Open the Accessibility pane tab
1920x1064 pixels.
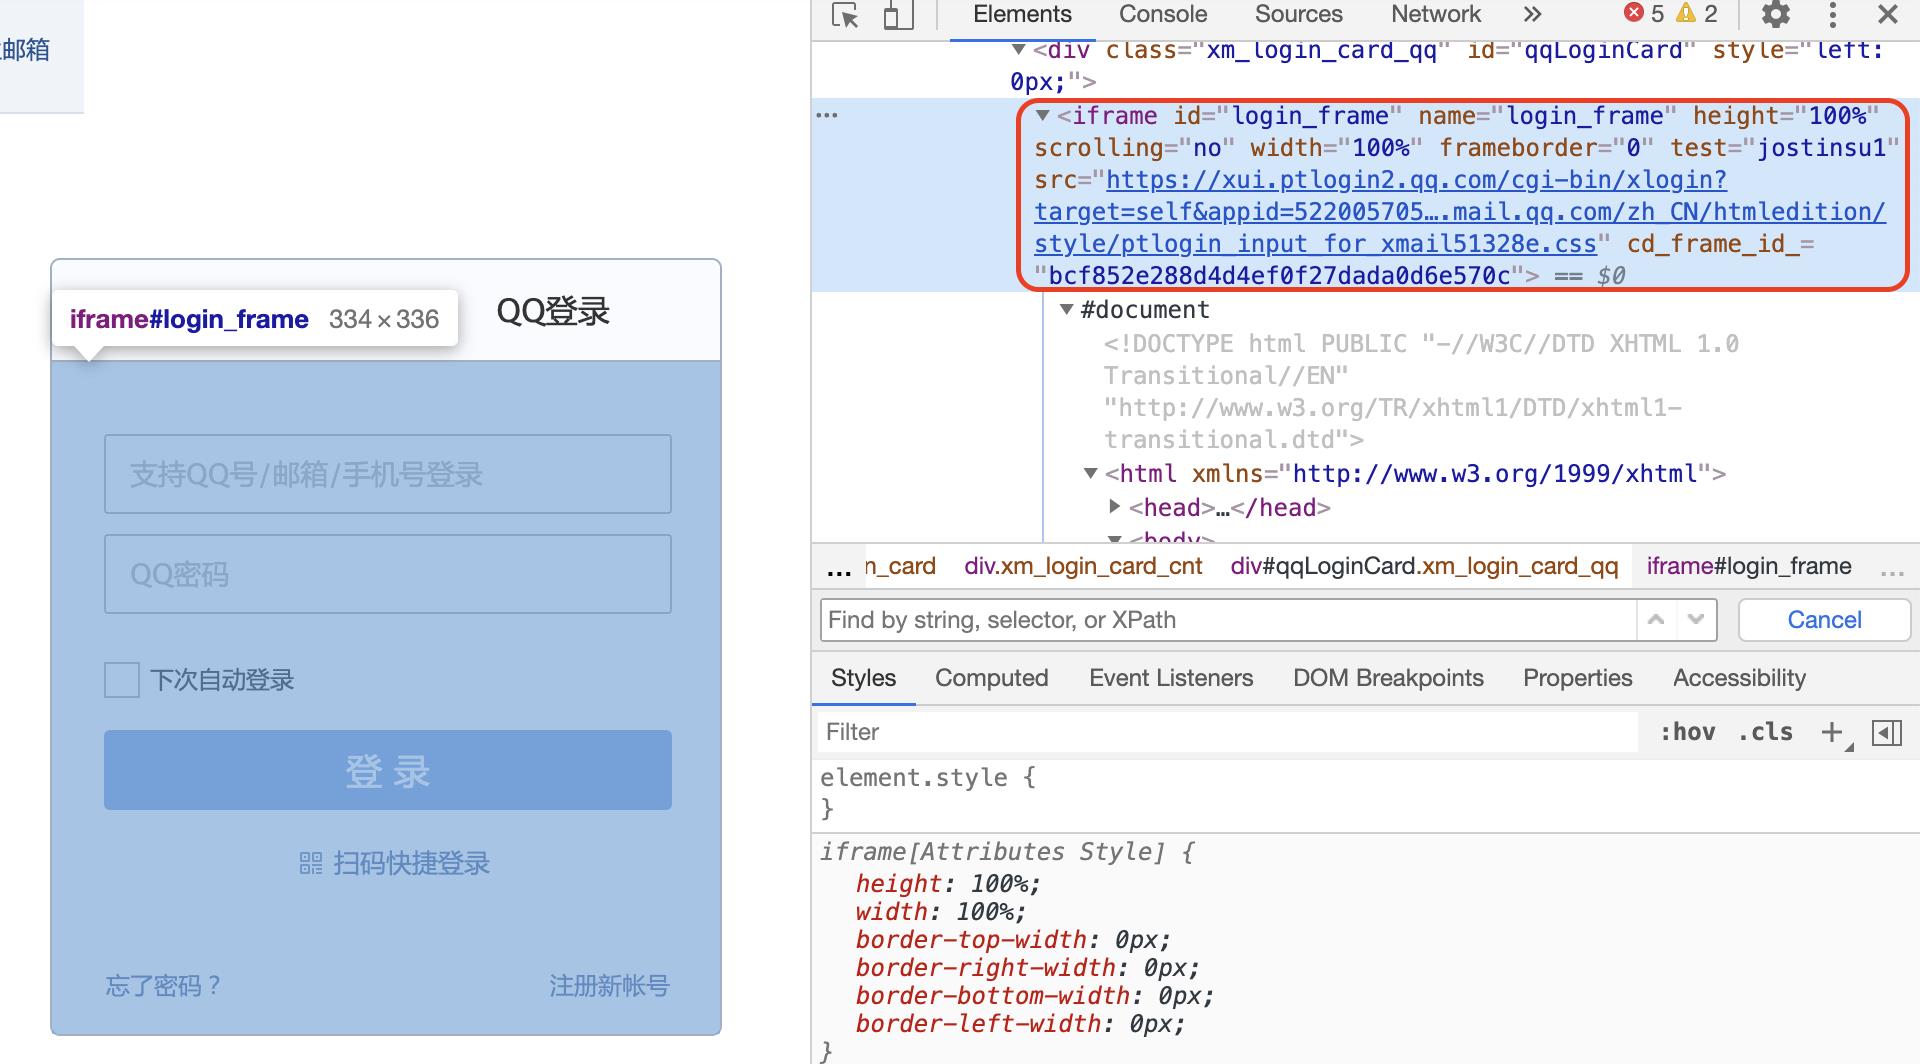pyautogui.click(x=1739, y=678)
